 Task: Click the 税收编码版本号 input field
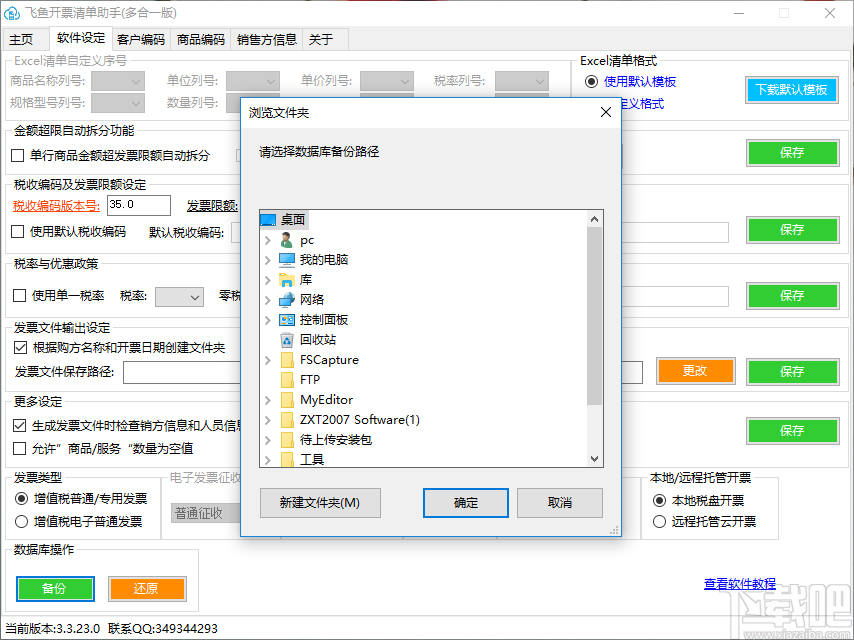138,205
